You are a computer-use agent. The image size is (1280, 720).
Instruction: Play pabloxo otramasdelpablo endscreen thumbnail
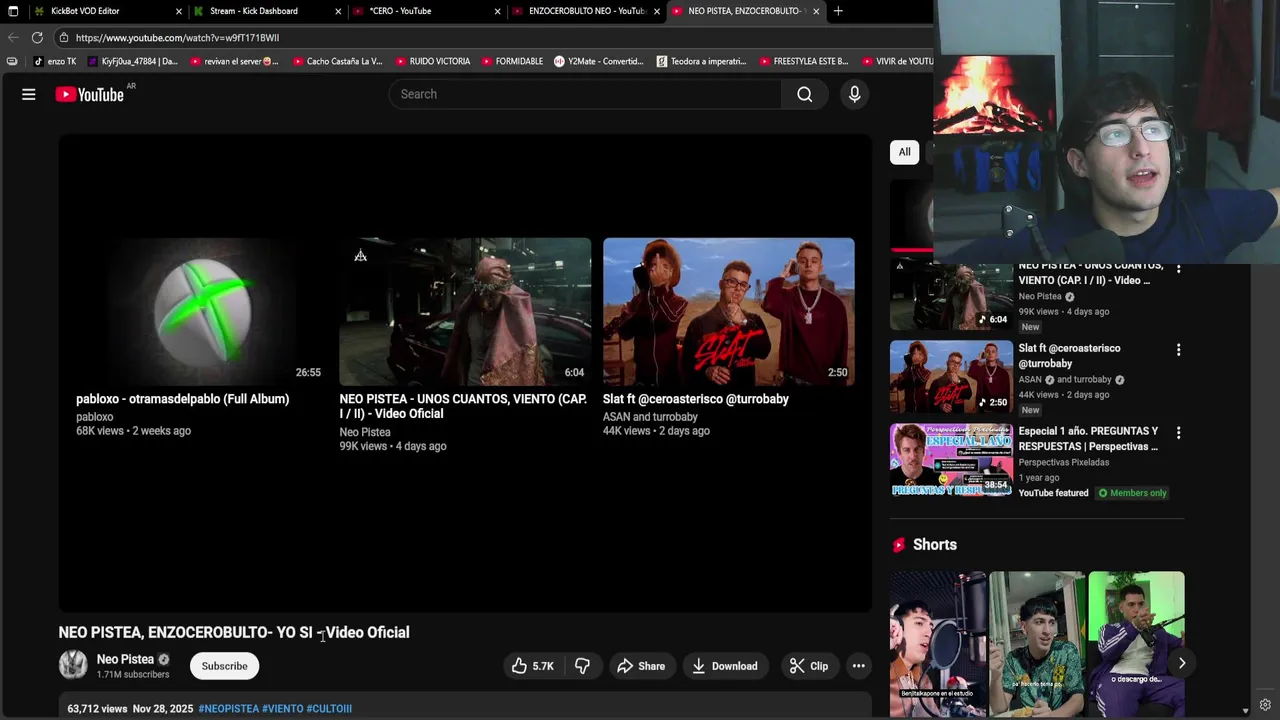click(x=201, y=312)
